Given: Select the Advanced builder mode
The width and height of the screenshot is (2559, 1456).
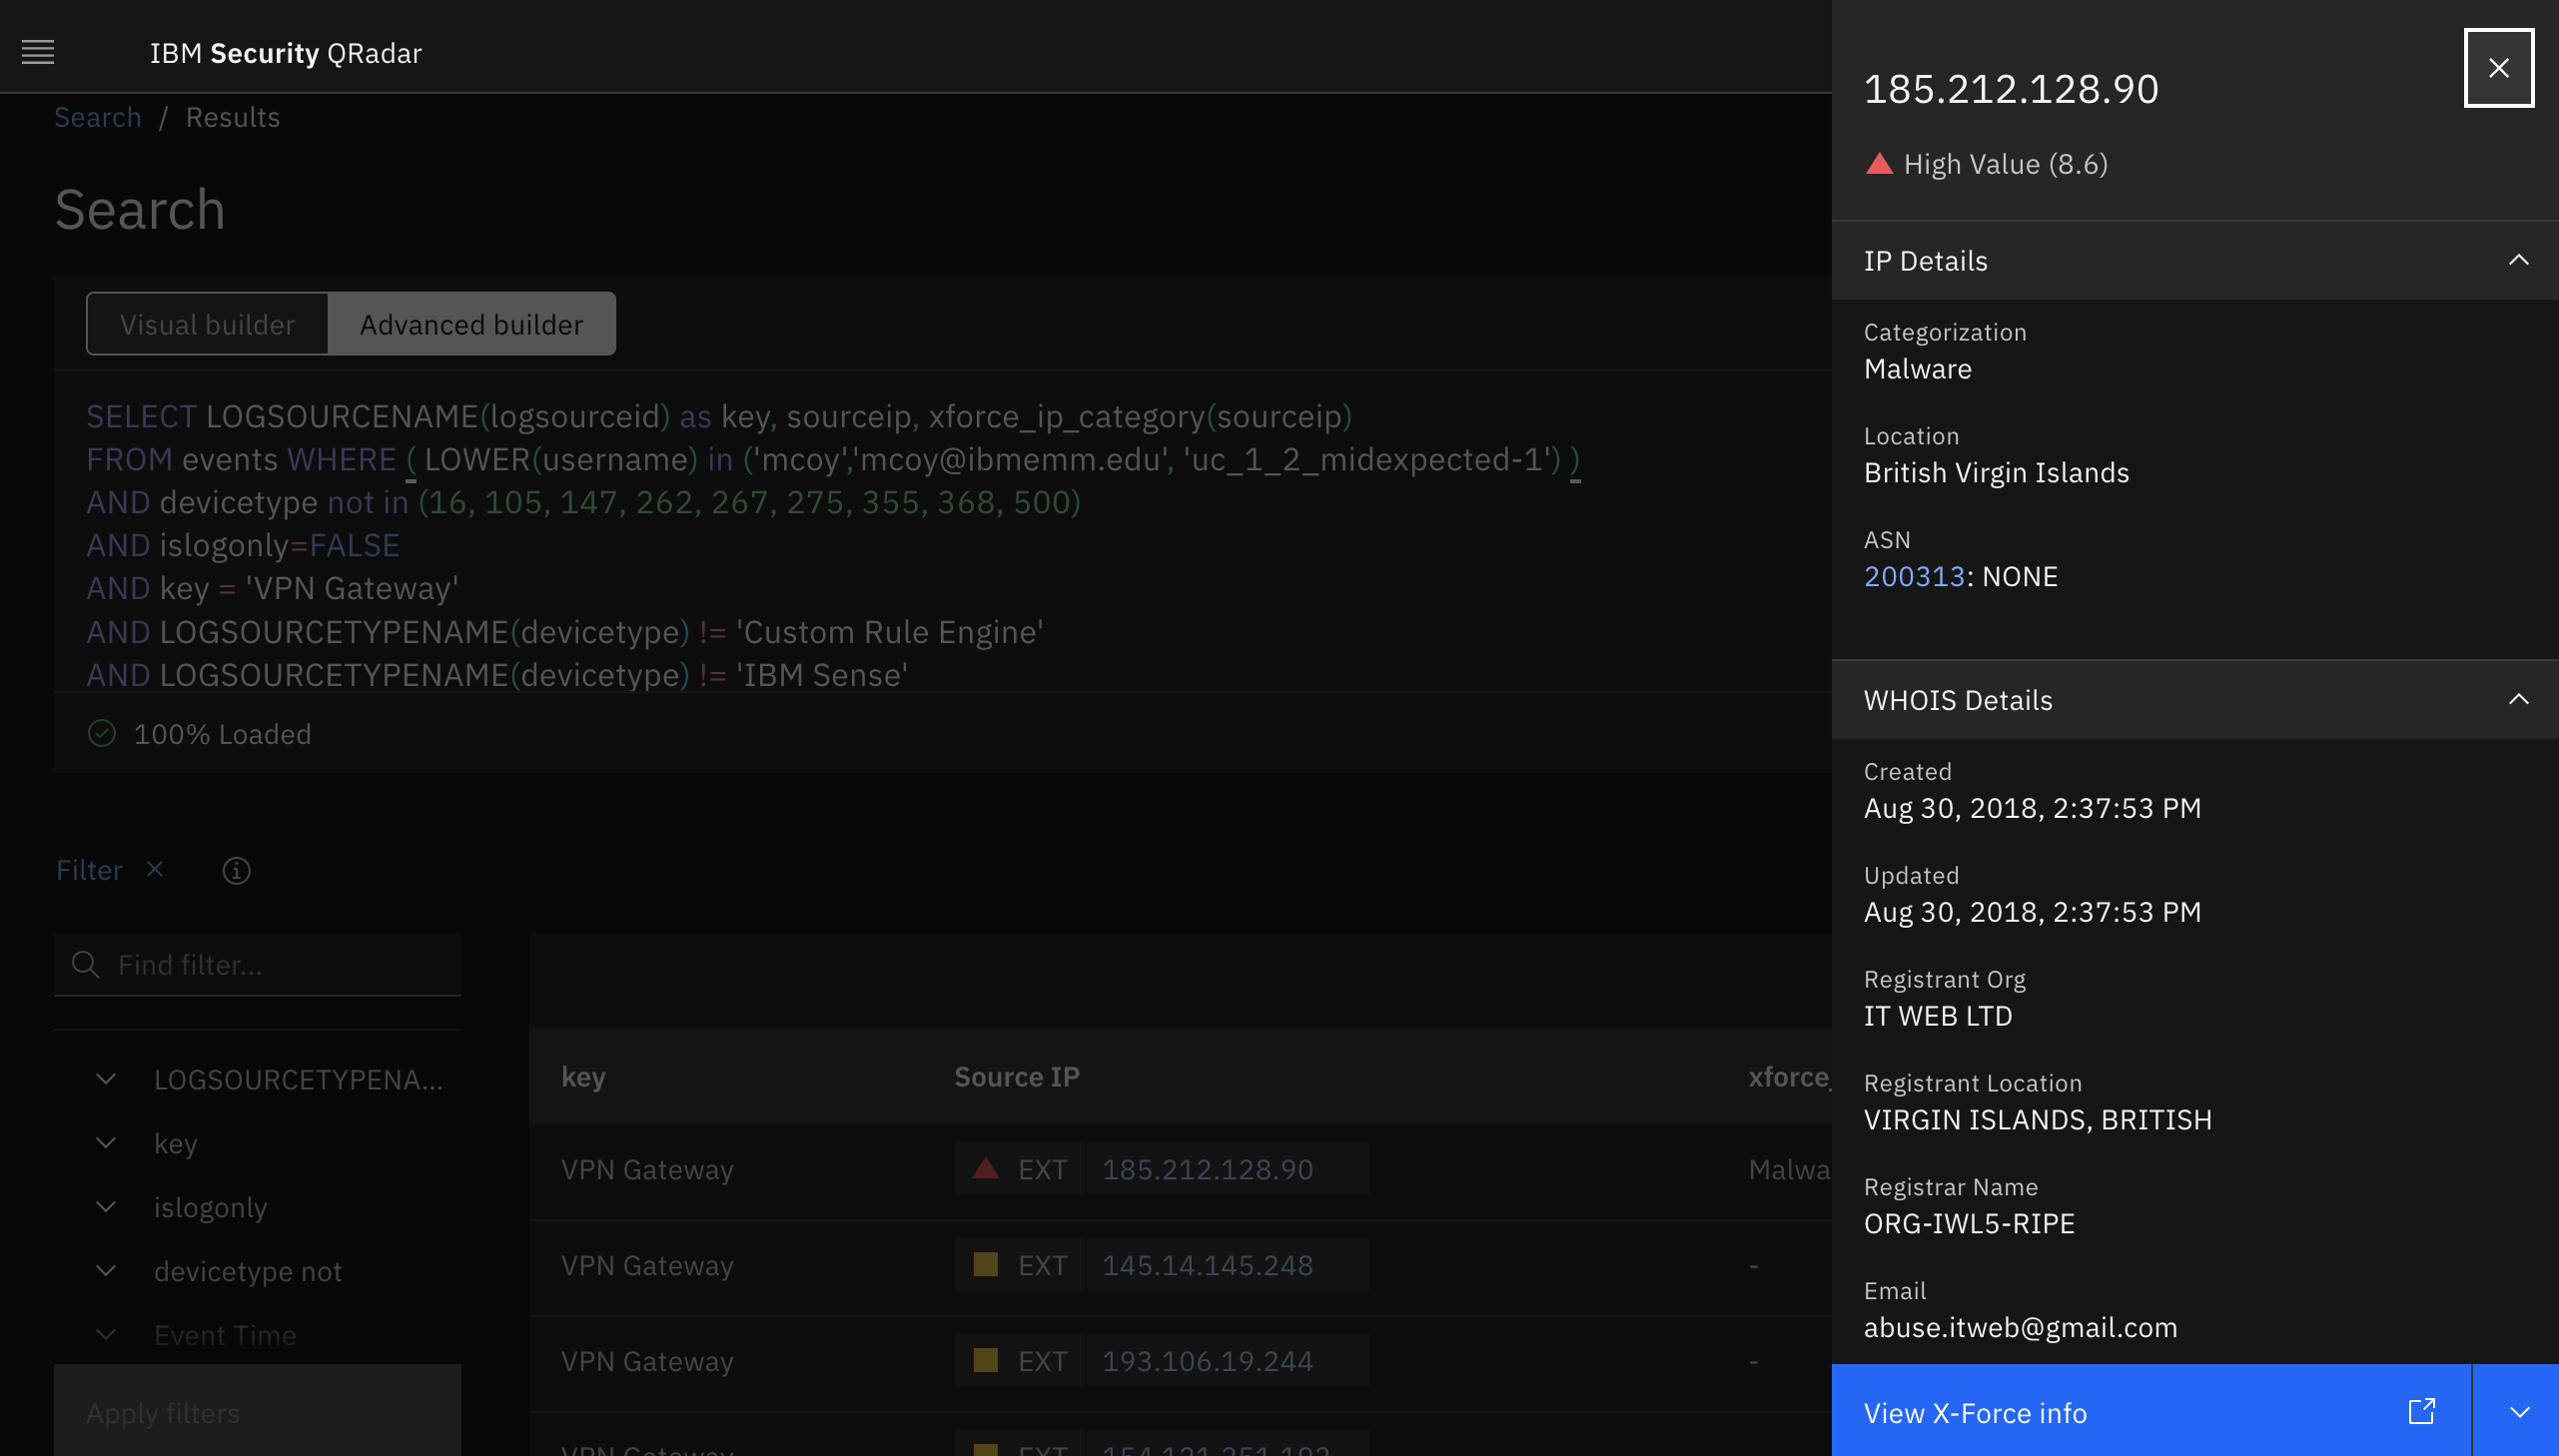Looking at the screenshot, I should tap(471, 324).
